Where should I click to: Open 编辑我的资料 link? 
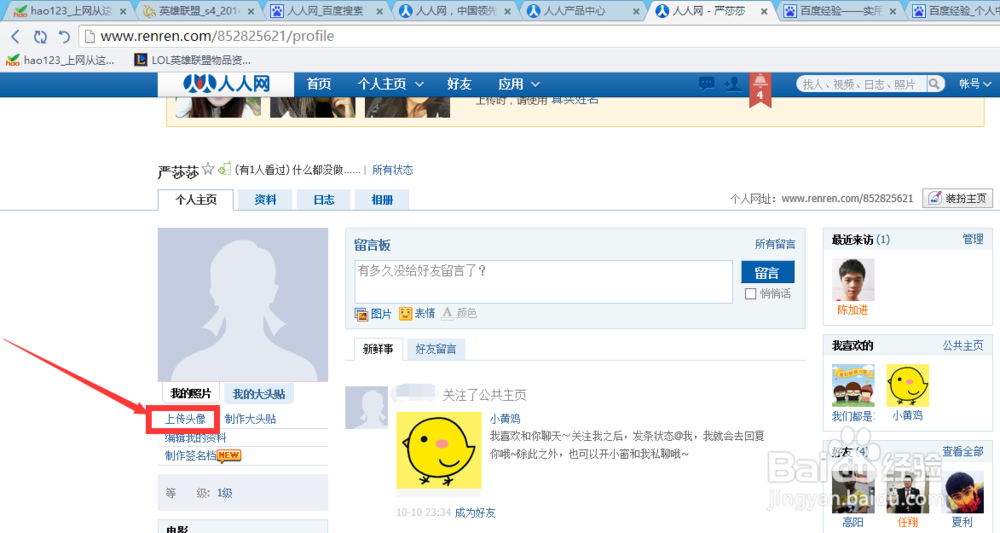point(195,437)
